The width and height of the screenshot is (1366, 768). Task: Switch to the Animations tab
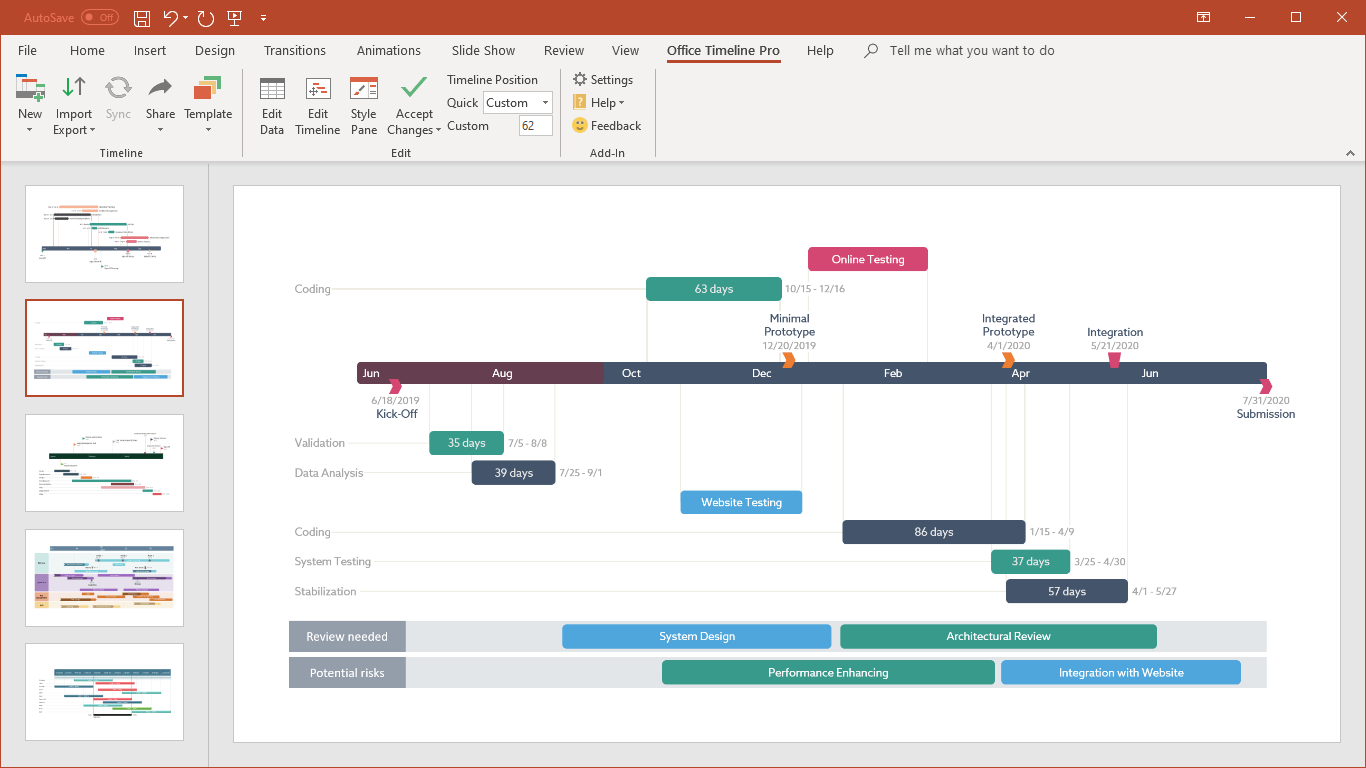coord(388,51)
